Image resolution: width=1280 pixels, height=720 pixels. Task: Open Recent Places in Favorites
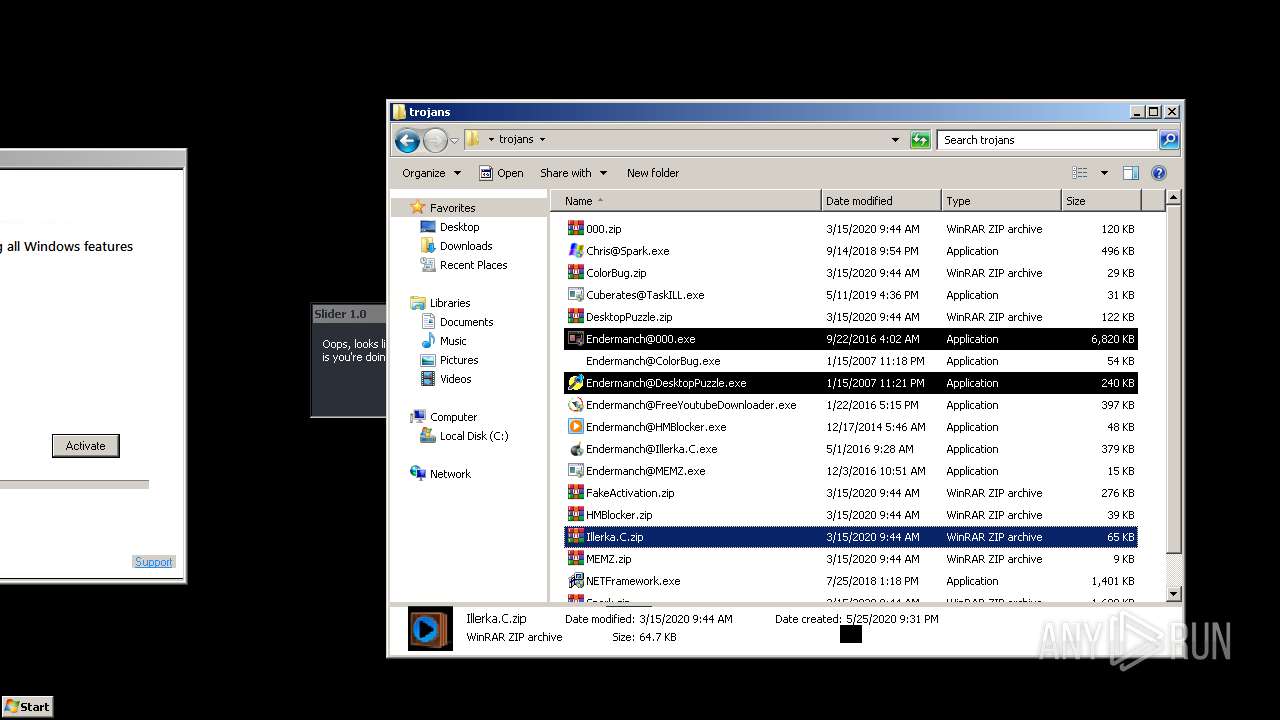coord(473,265)
